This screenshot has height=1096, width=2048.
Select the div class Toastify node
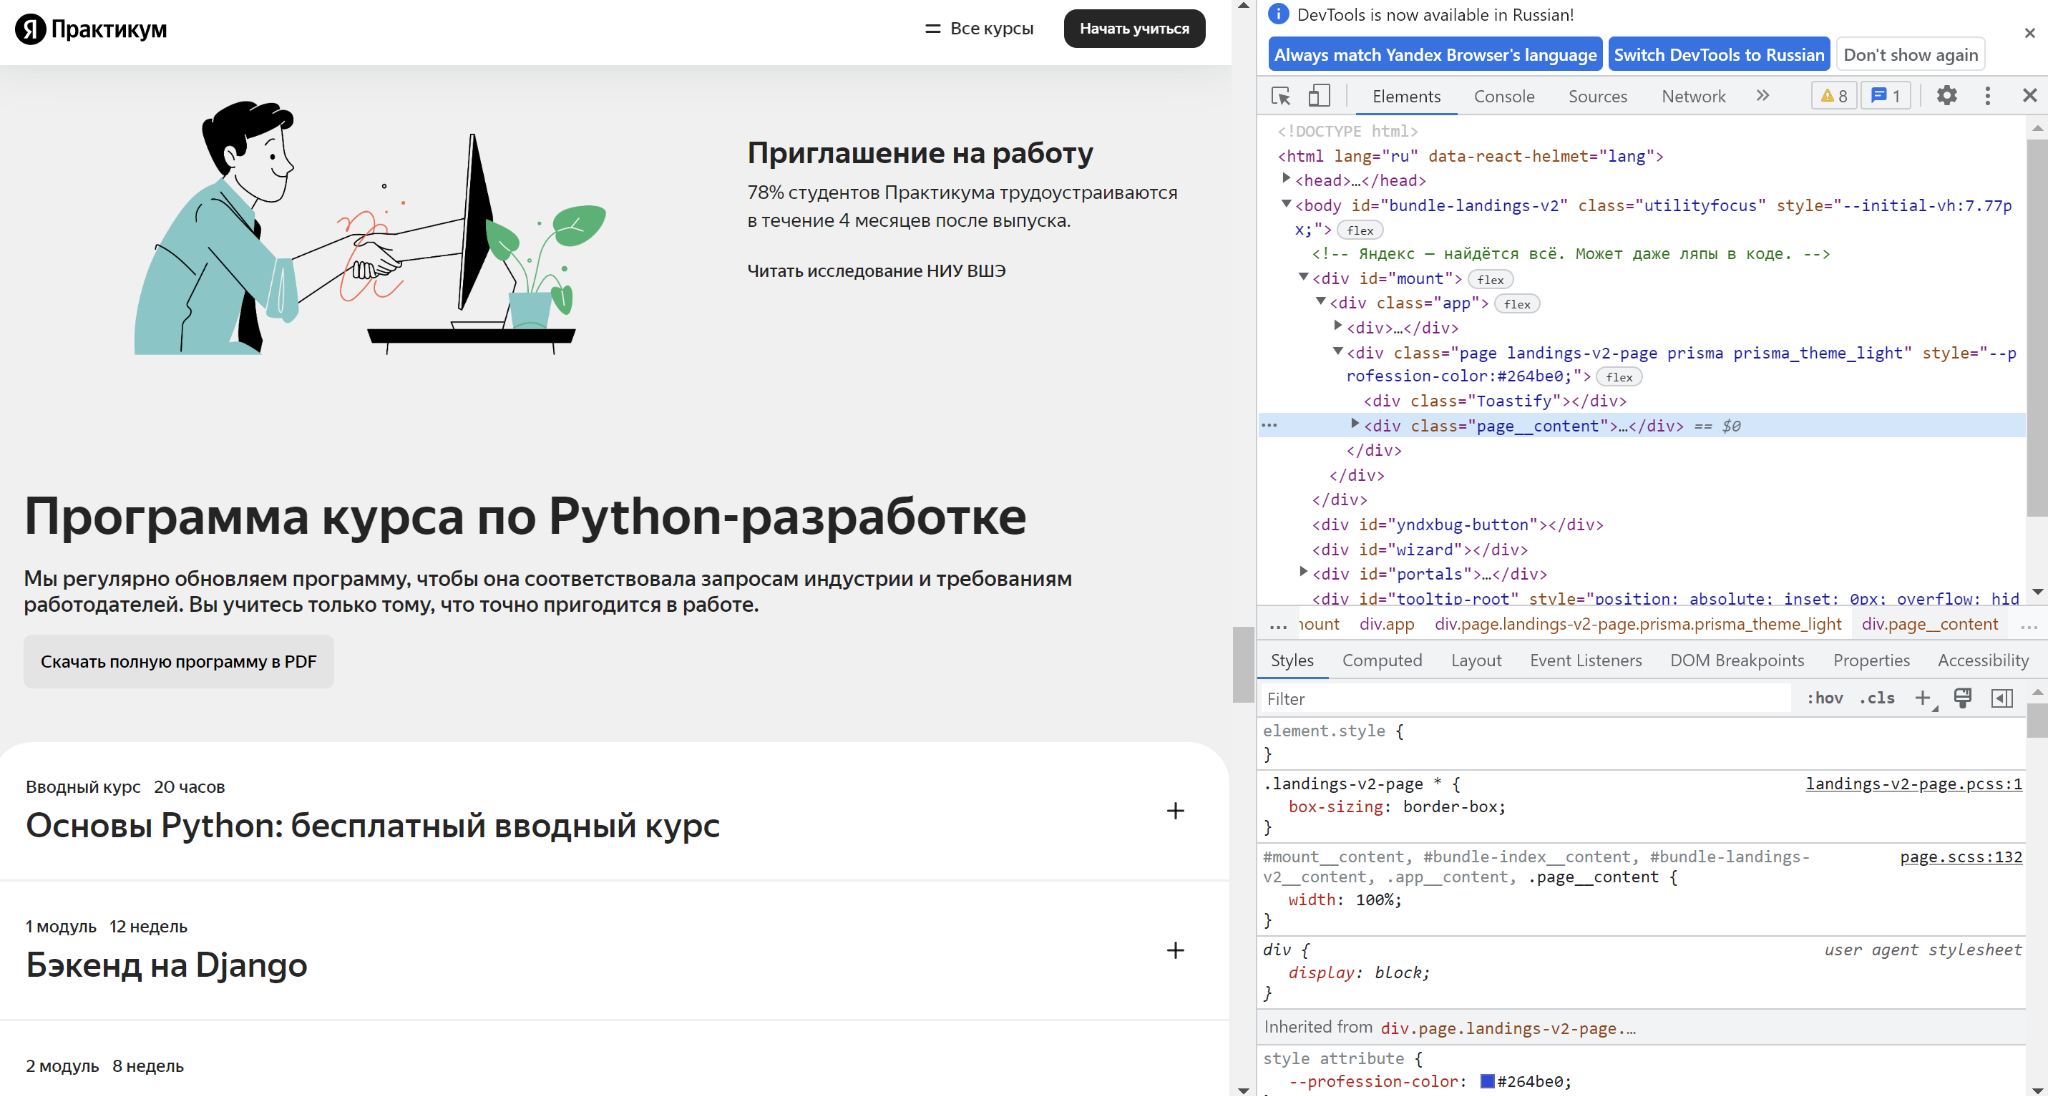point(1495,401)
